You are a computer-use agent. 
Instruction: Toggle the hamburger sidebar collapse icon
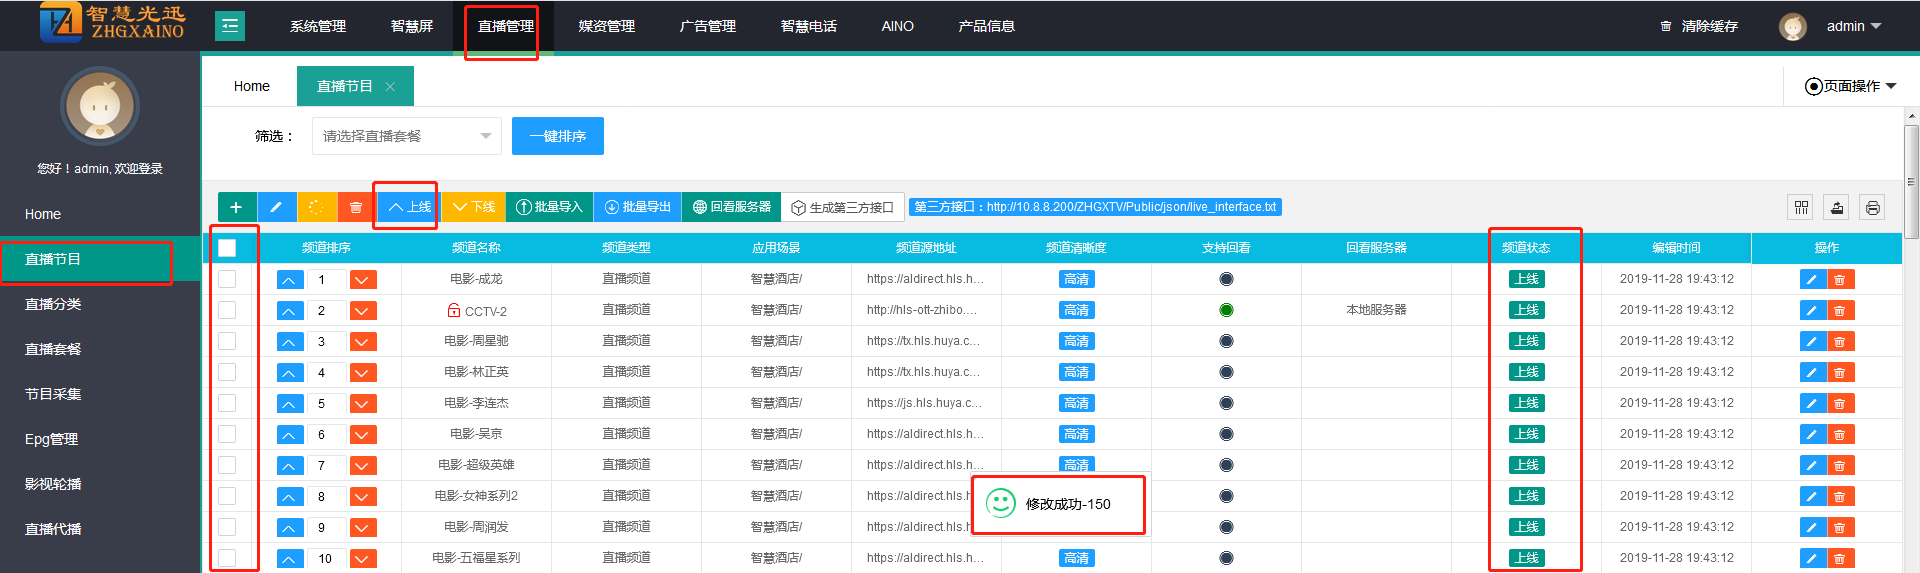pyautogui.click(x=230, y=26)
